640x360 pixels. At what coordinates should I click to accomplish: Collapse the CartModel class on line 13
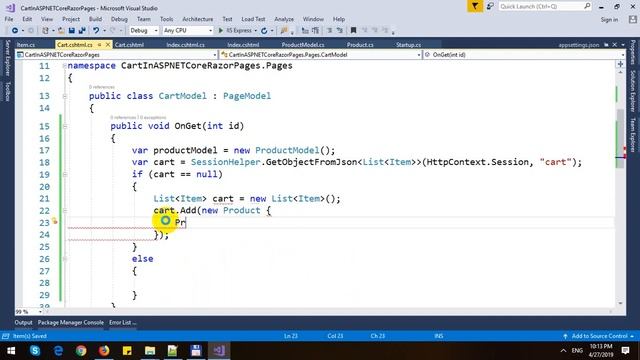coord(64,96)
